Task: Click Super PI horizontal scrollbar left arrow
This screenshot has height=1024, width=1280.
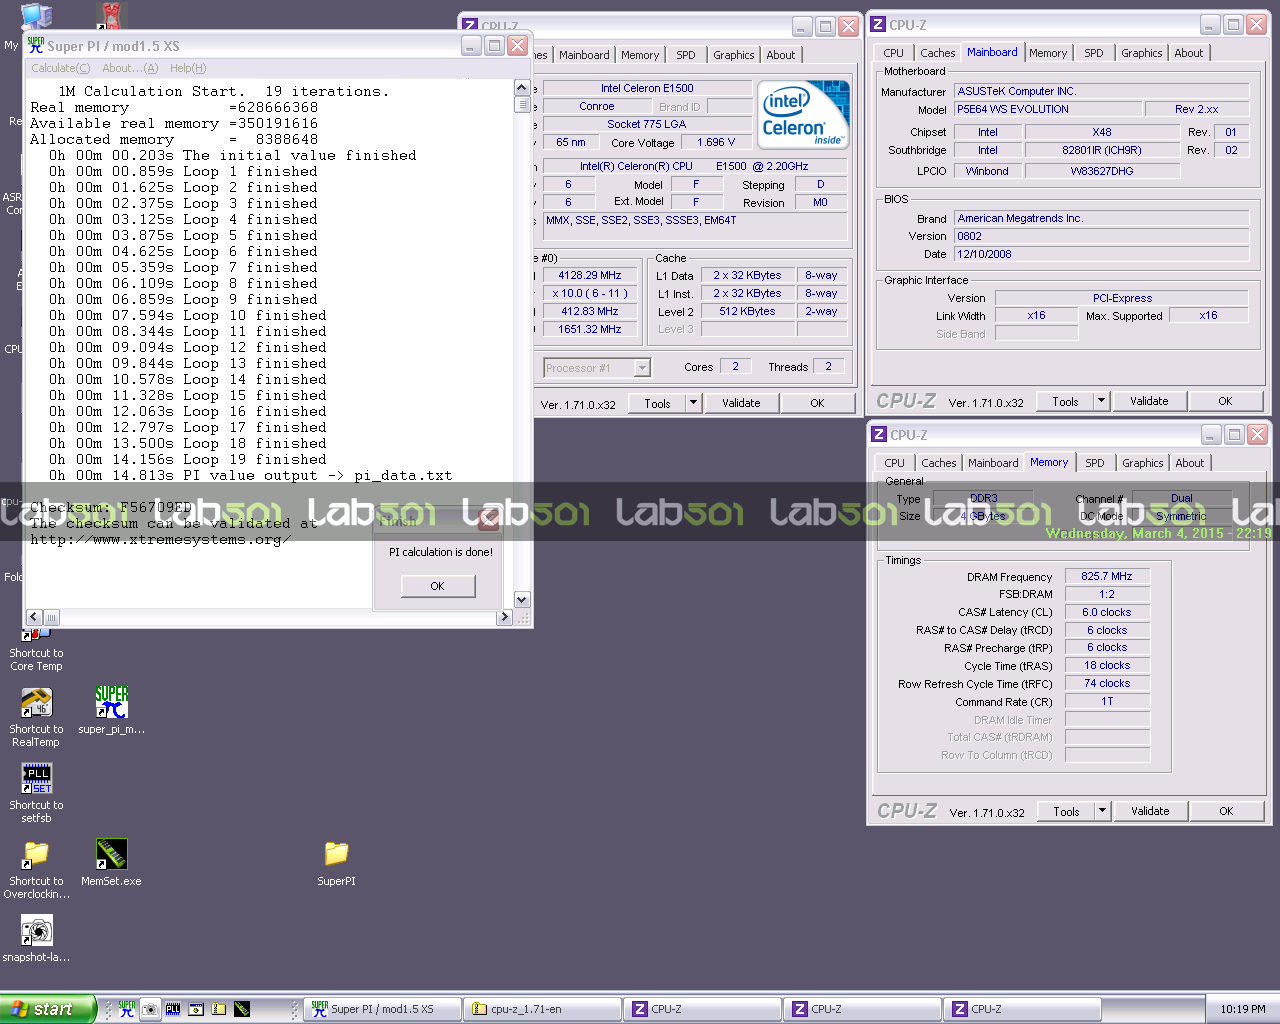Action: point(34,617)
